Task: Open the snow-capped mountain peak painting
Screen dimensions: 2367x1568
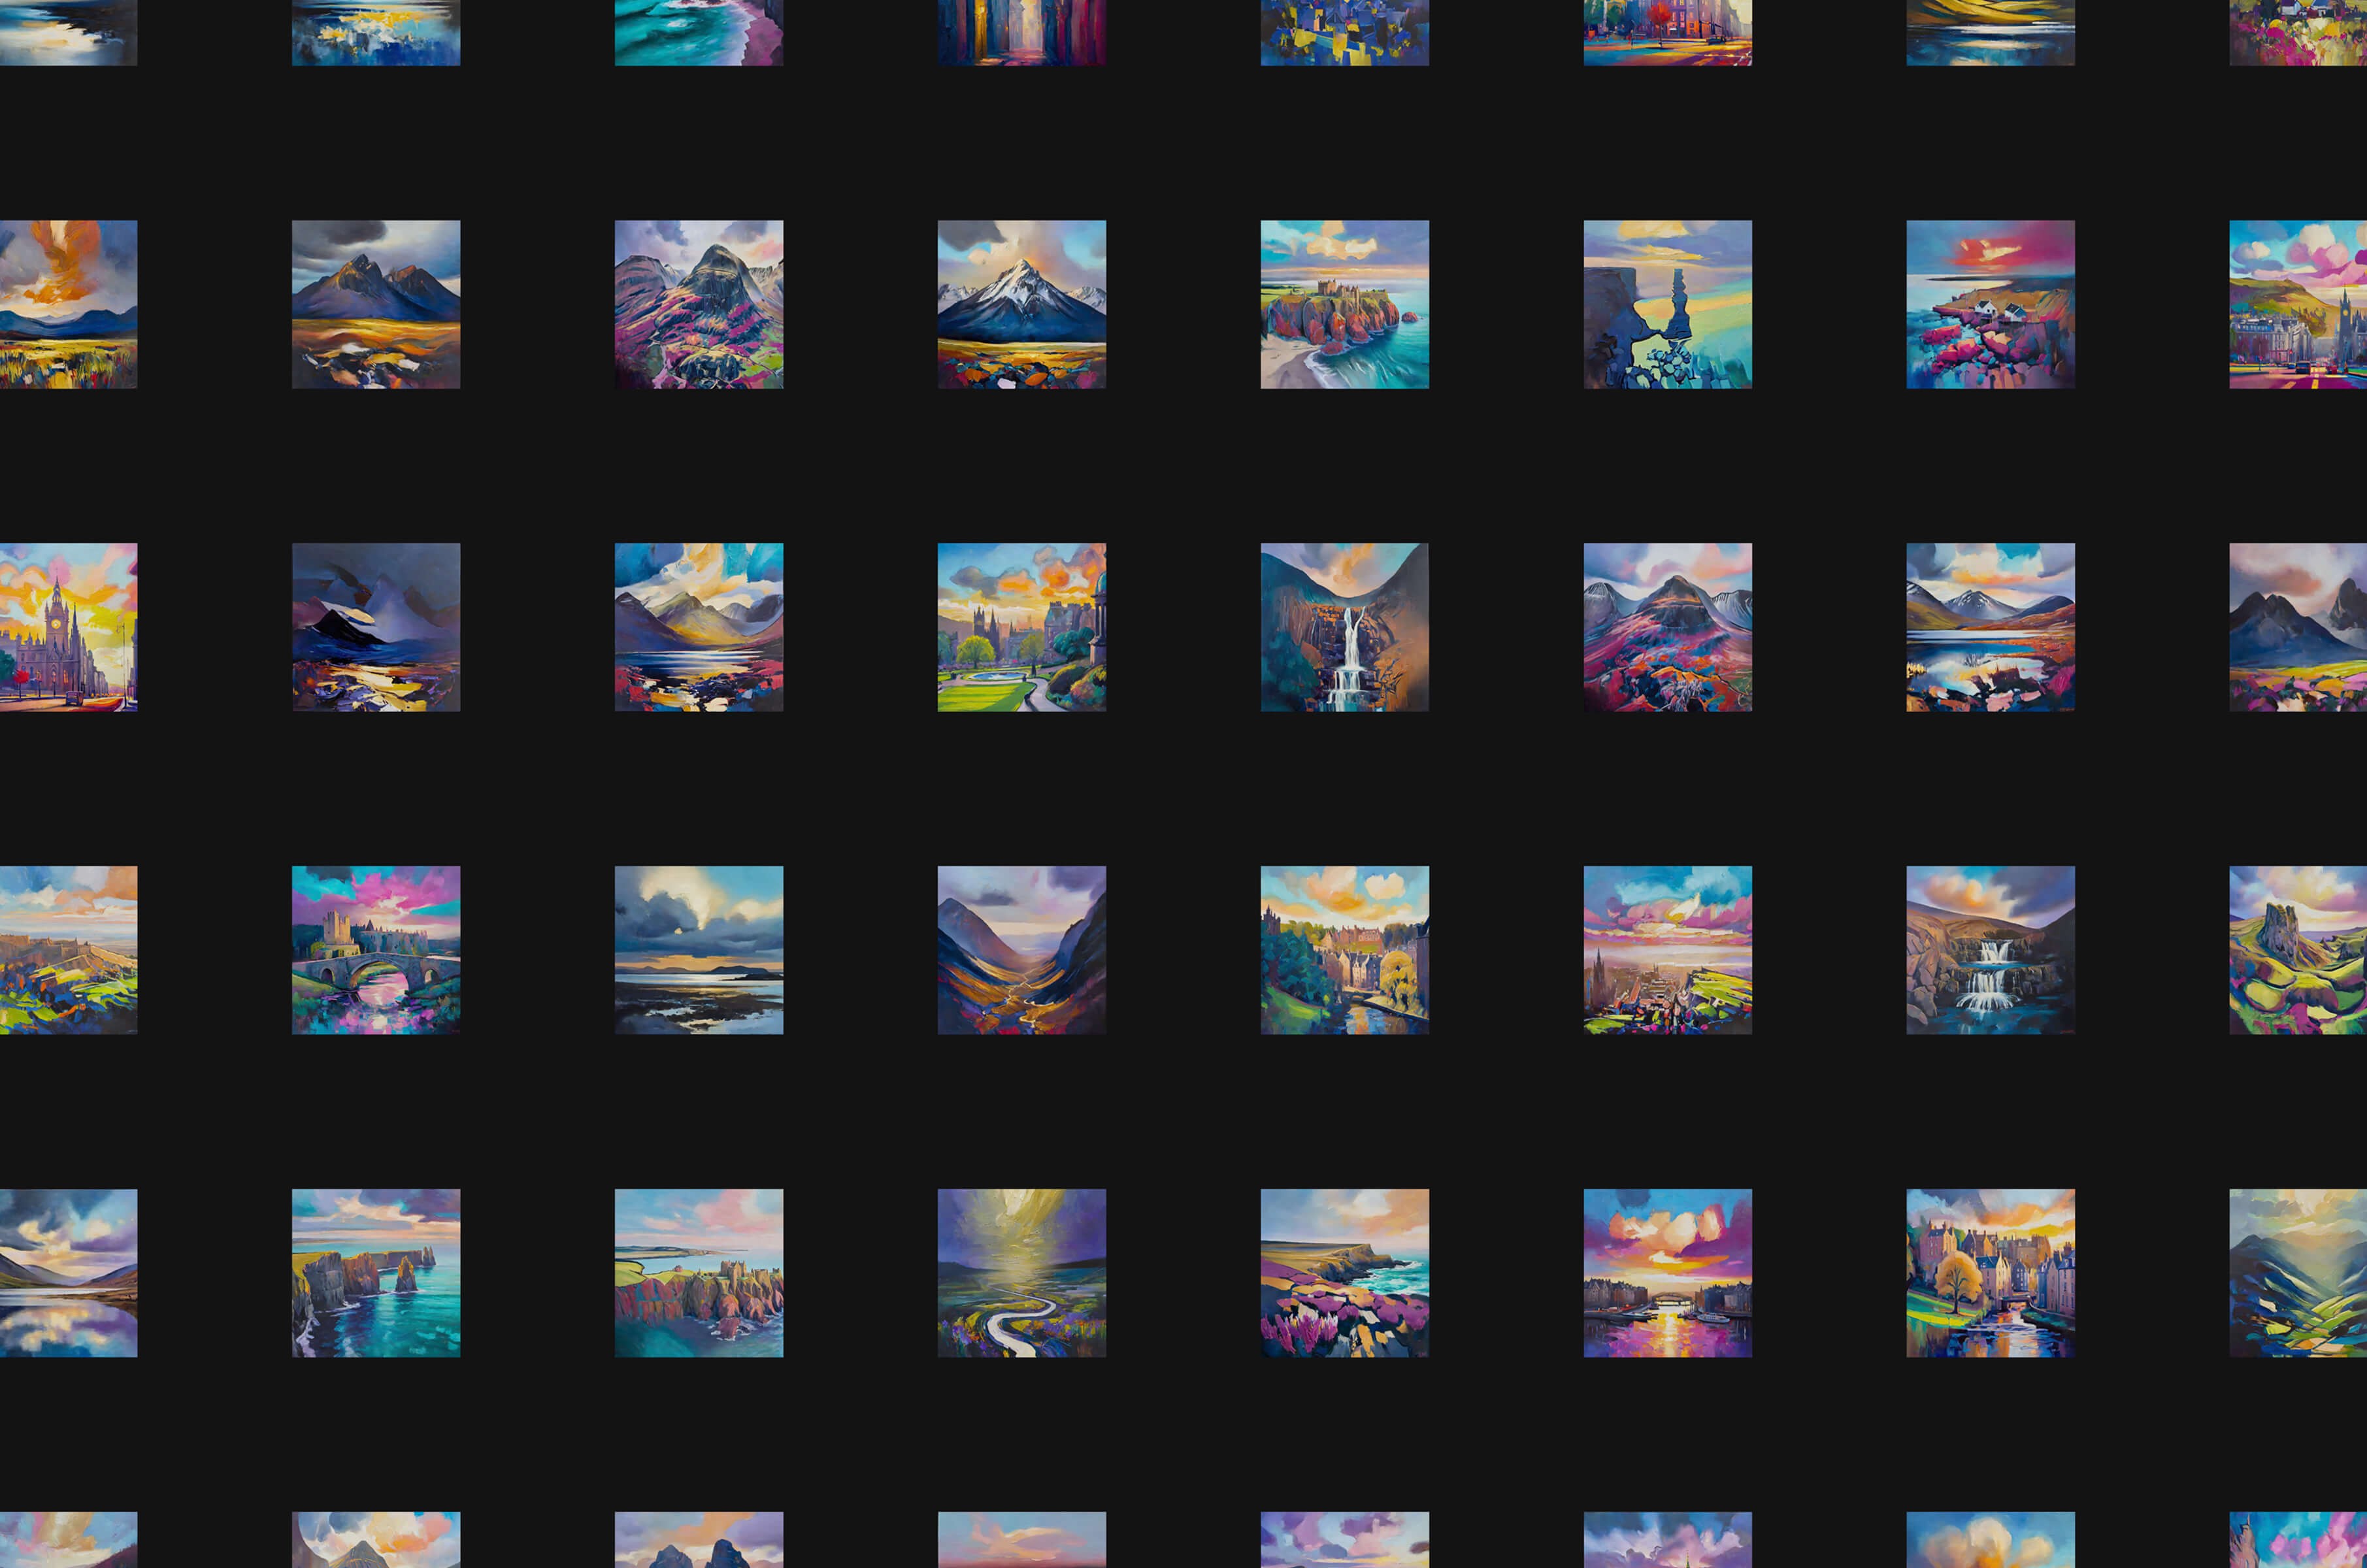Action: click(x=1021, y=304)
